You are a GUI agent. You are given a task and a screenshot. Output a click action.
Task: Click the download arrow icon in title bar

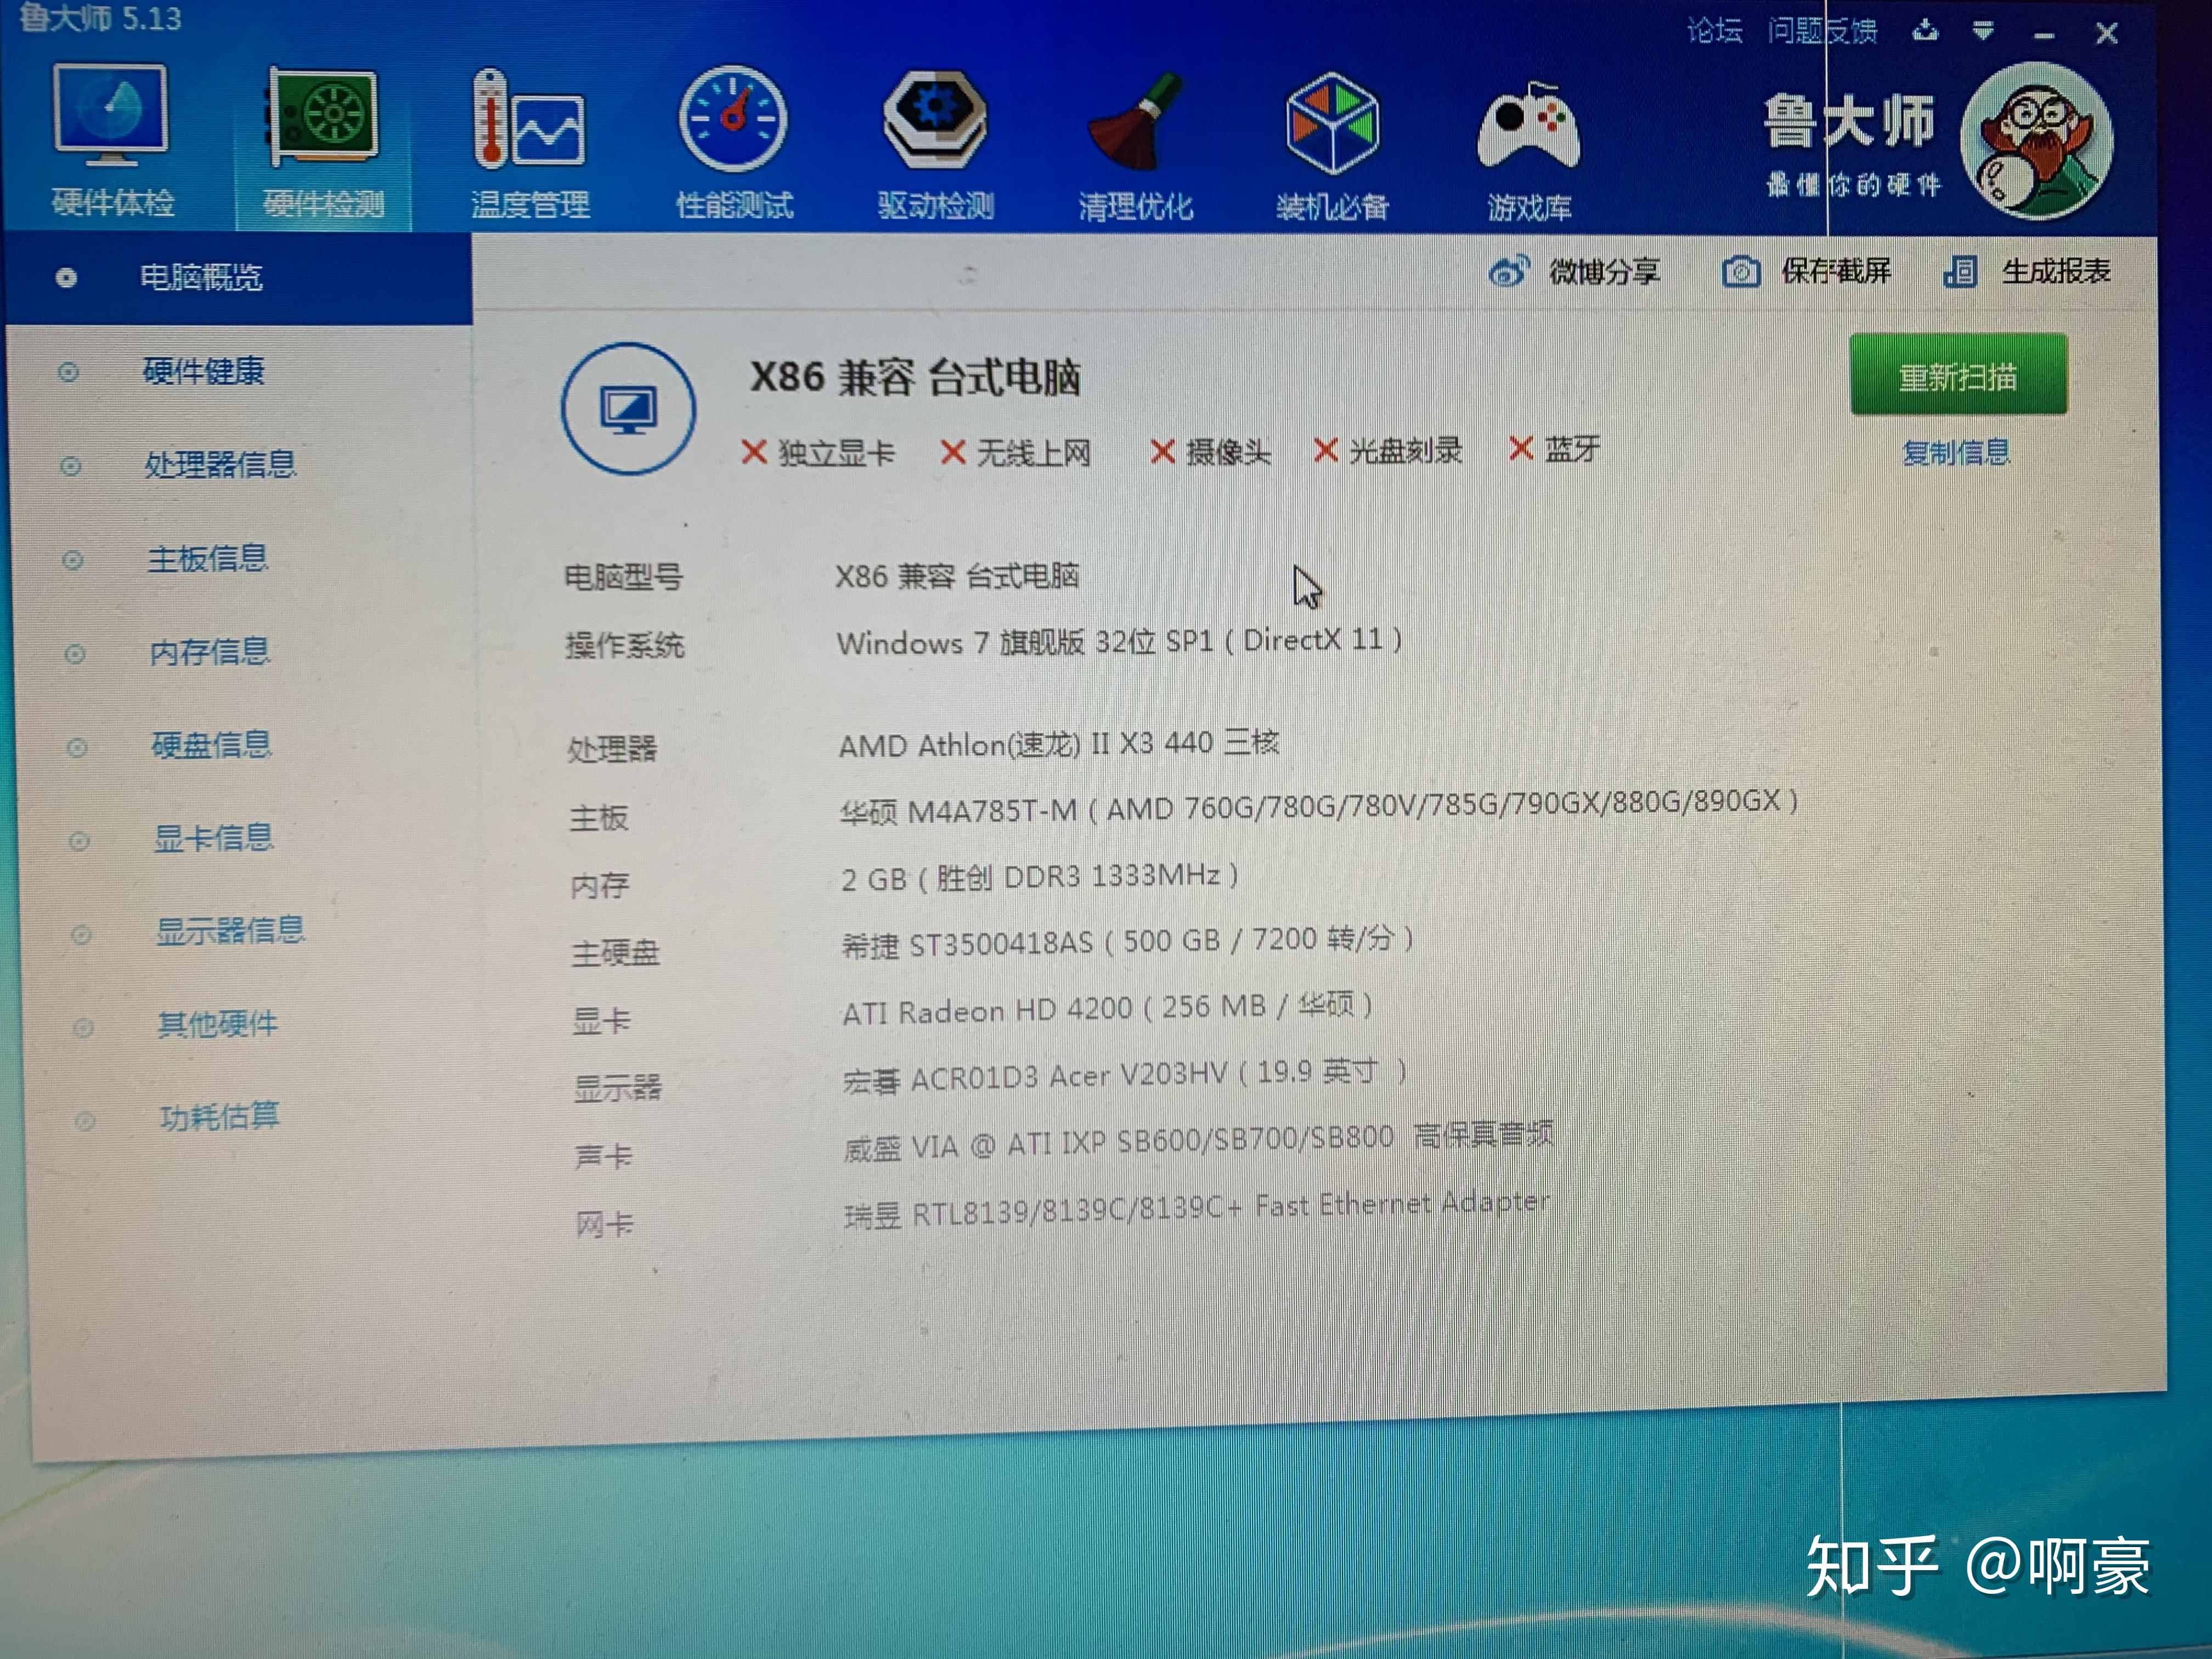pos(1925,31)
